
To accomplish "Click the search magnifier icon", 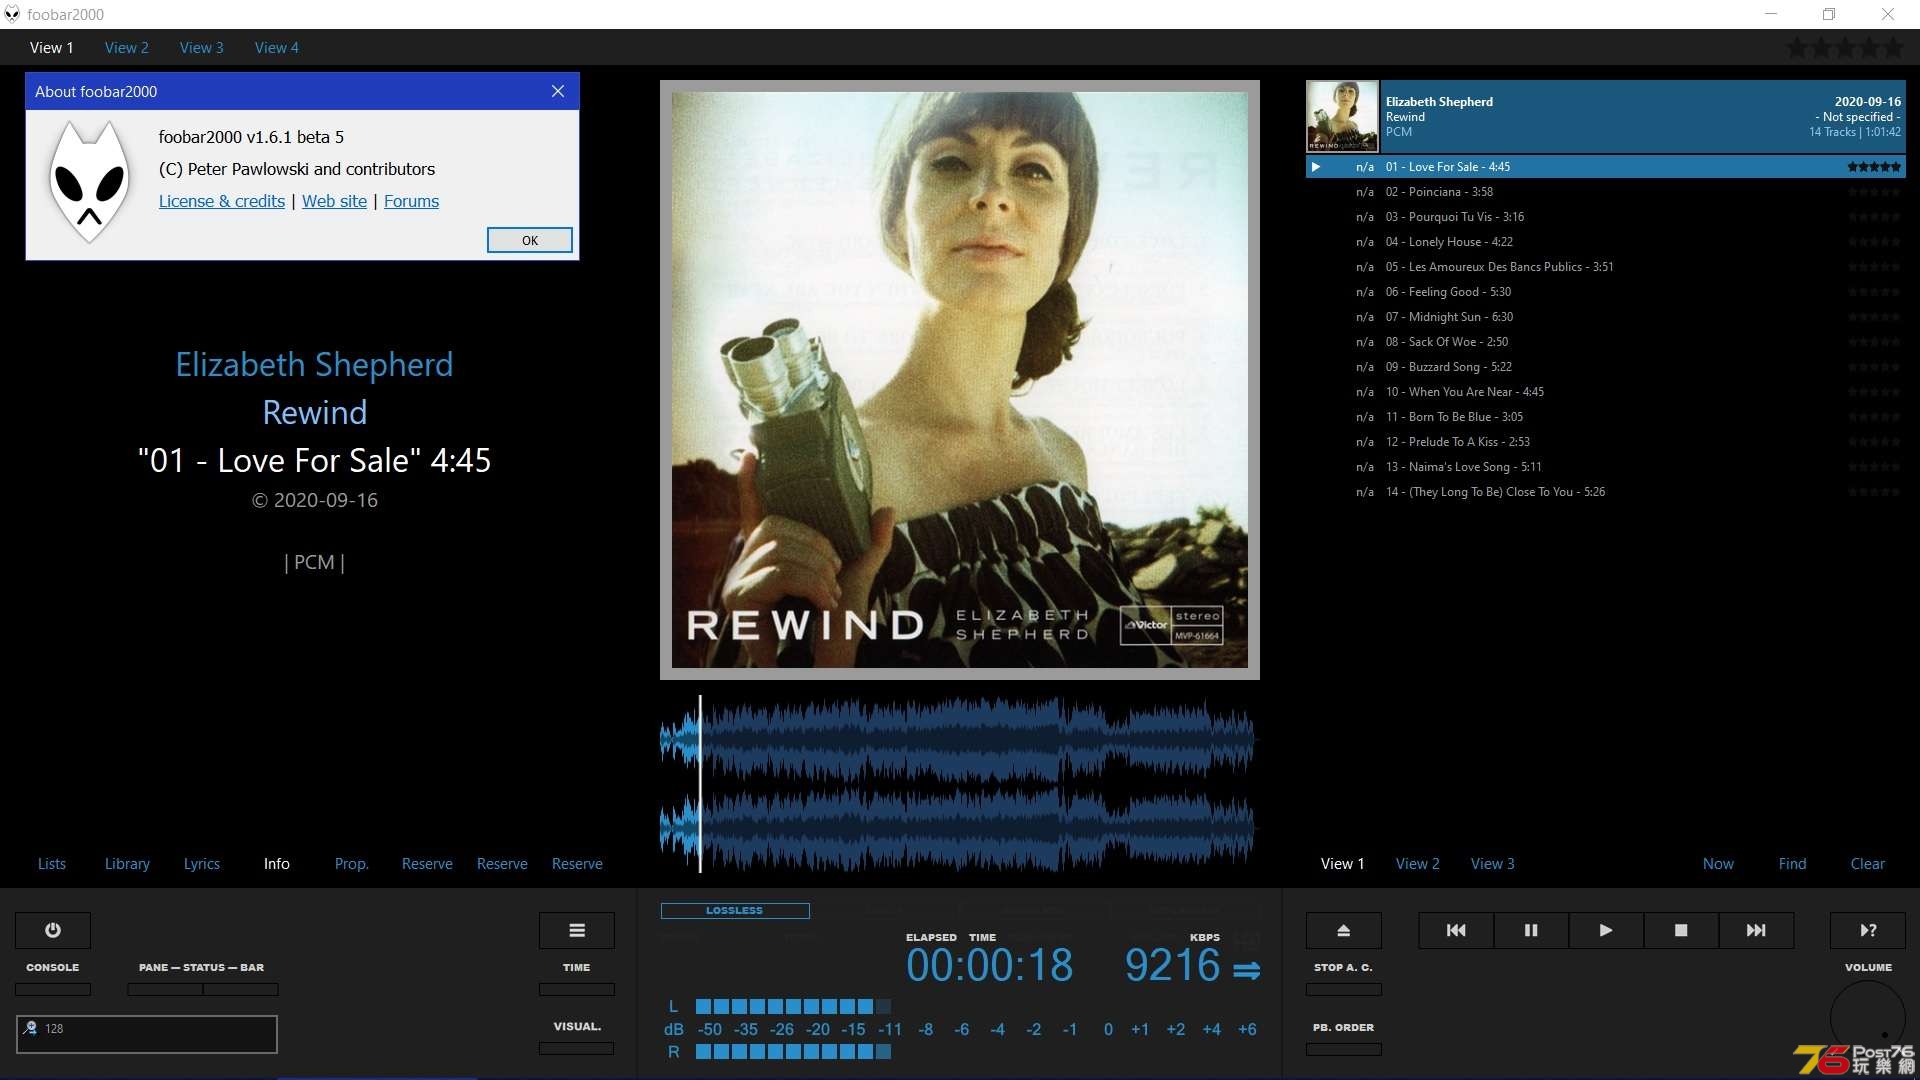I will [x=31, y=1028].
